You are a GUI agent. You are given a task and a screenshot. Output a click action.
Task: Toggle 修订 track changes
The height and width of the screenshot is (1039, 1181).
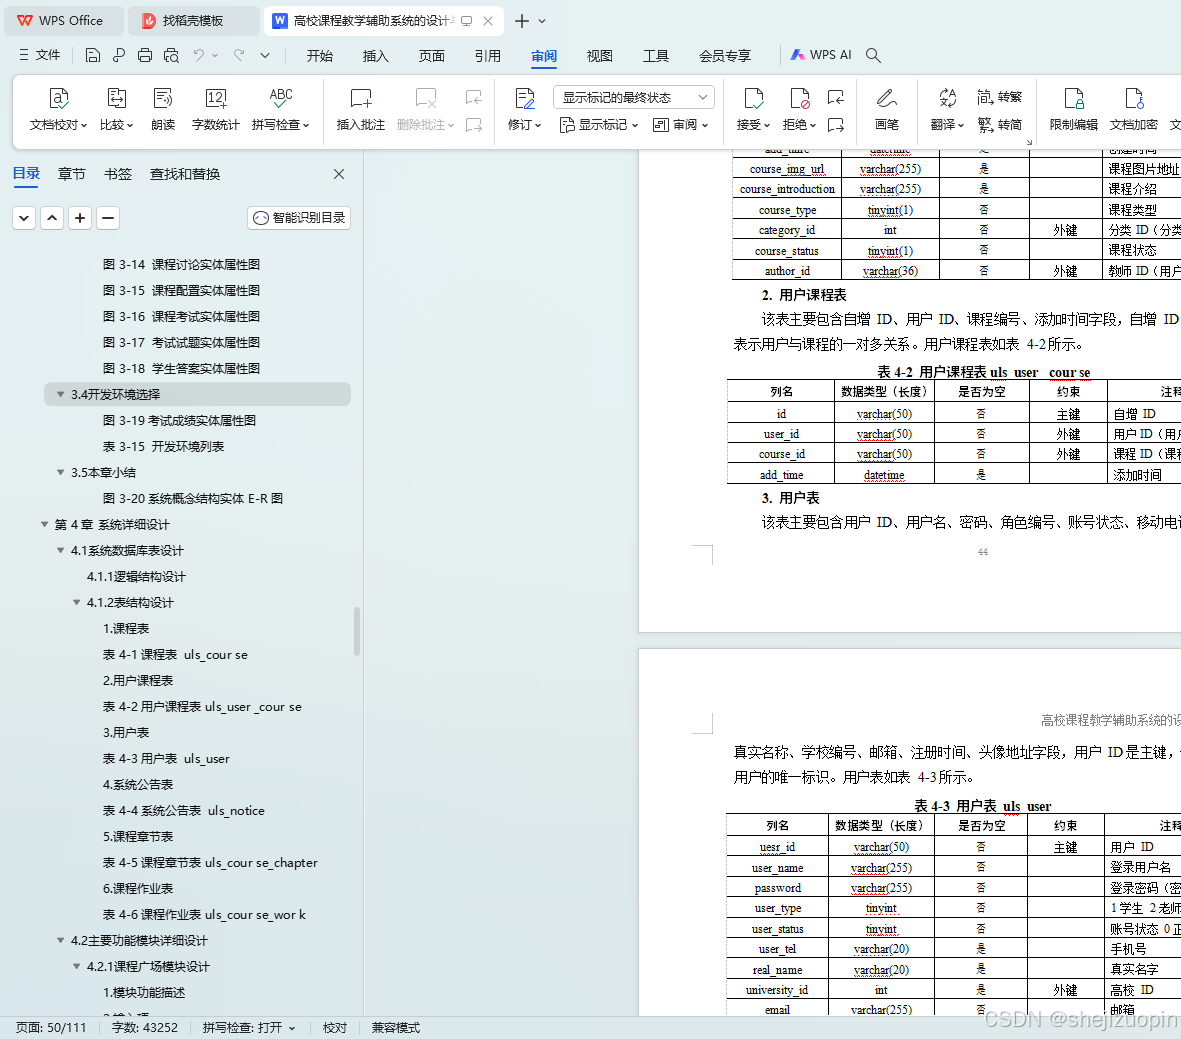pos(524,109)
